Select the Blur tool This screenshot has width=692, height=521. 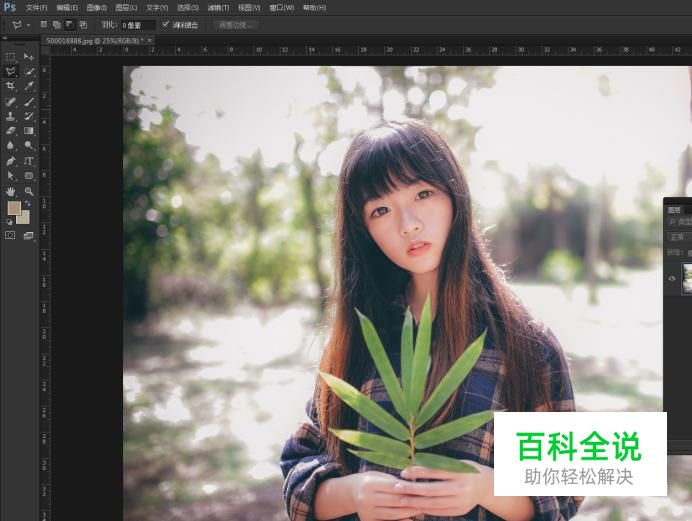click(11, 146)
